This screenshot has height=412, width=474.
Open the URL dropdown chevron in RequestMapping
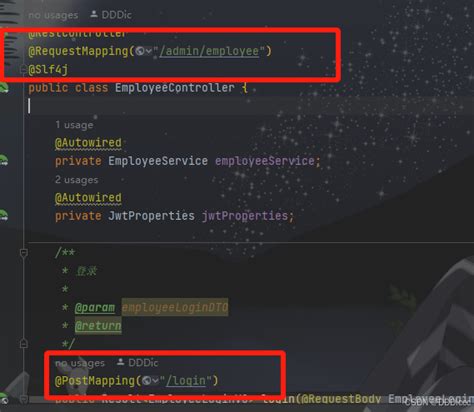coord(149,51)
